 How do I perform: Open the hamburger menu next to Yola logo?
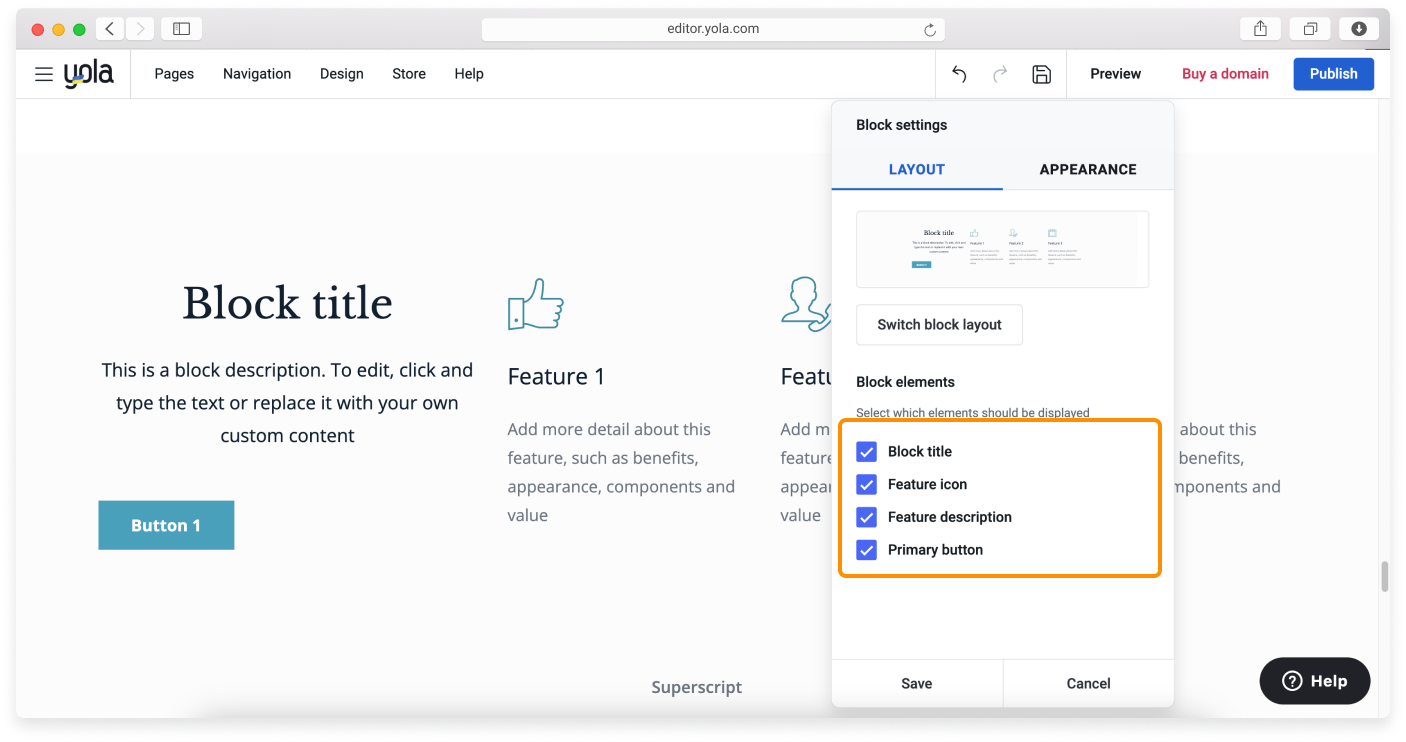(43, 74)
